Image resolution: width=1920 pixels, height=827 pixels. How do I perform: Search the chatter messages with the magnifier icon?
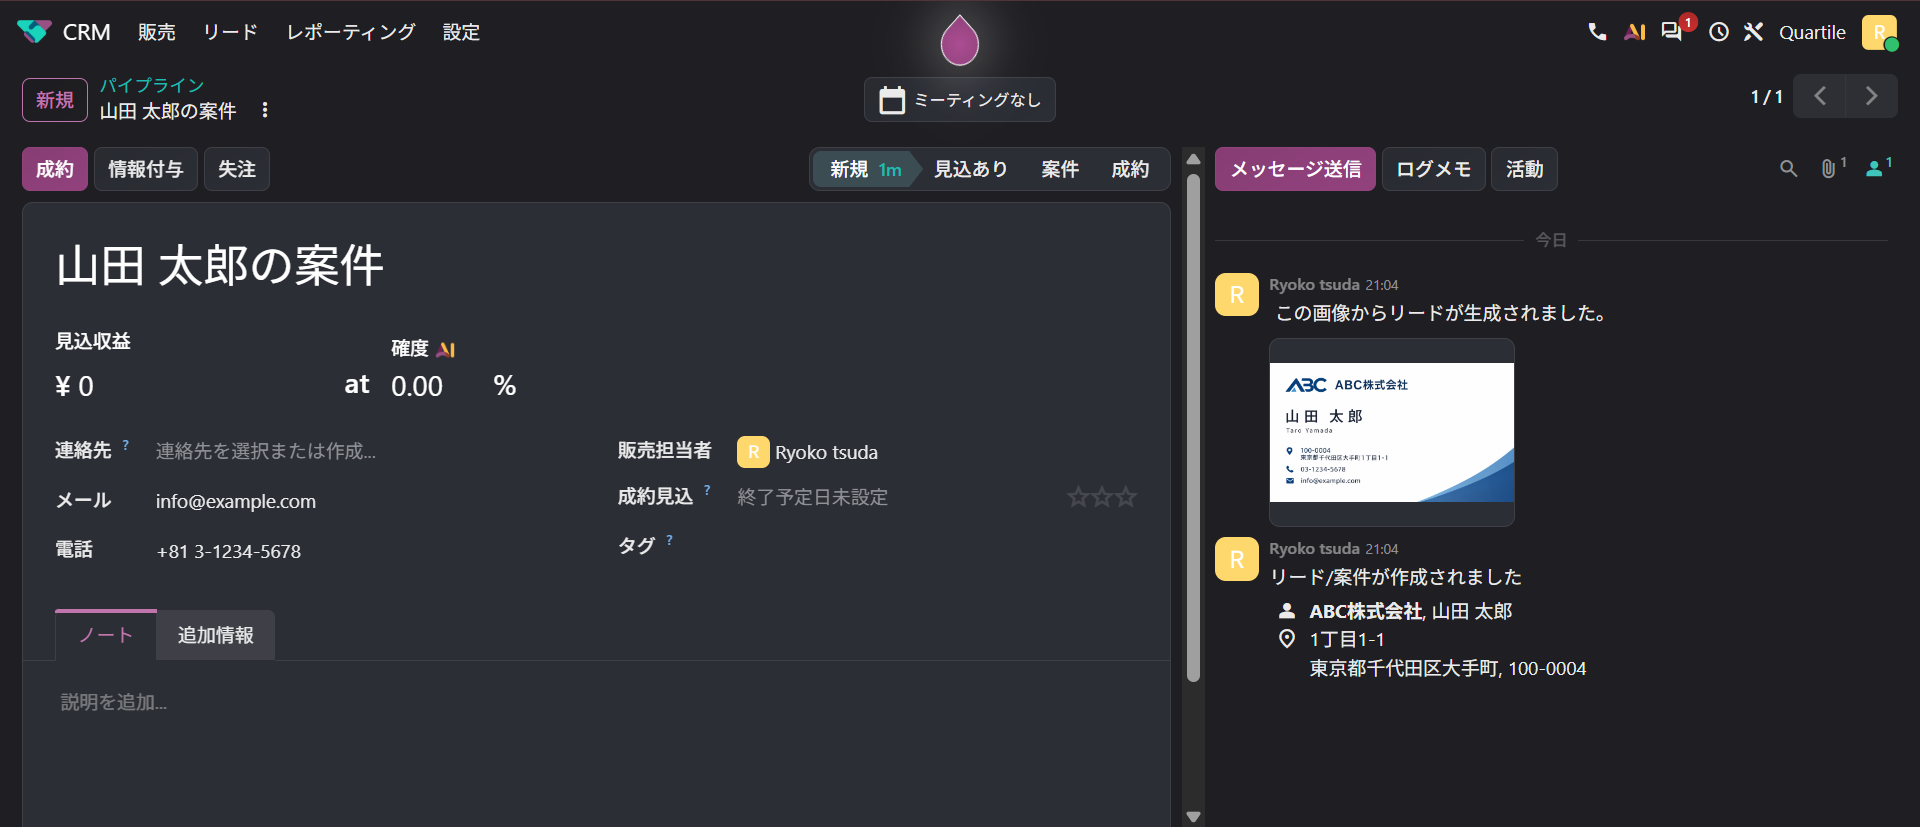(1788, 169)
